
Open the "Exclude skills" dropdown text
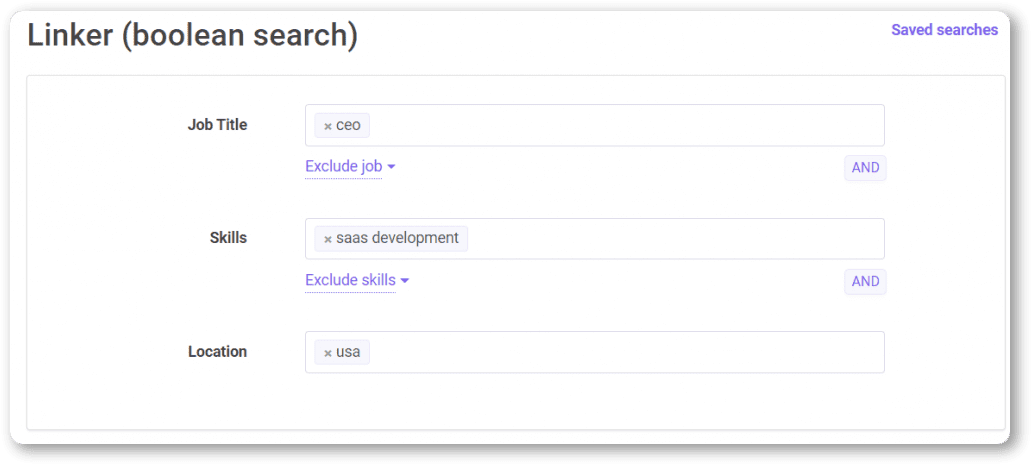[350, 281]
